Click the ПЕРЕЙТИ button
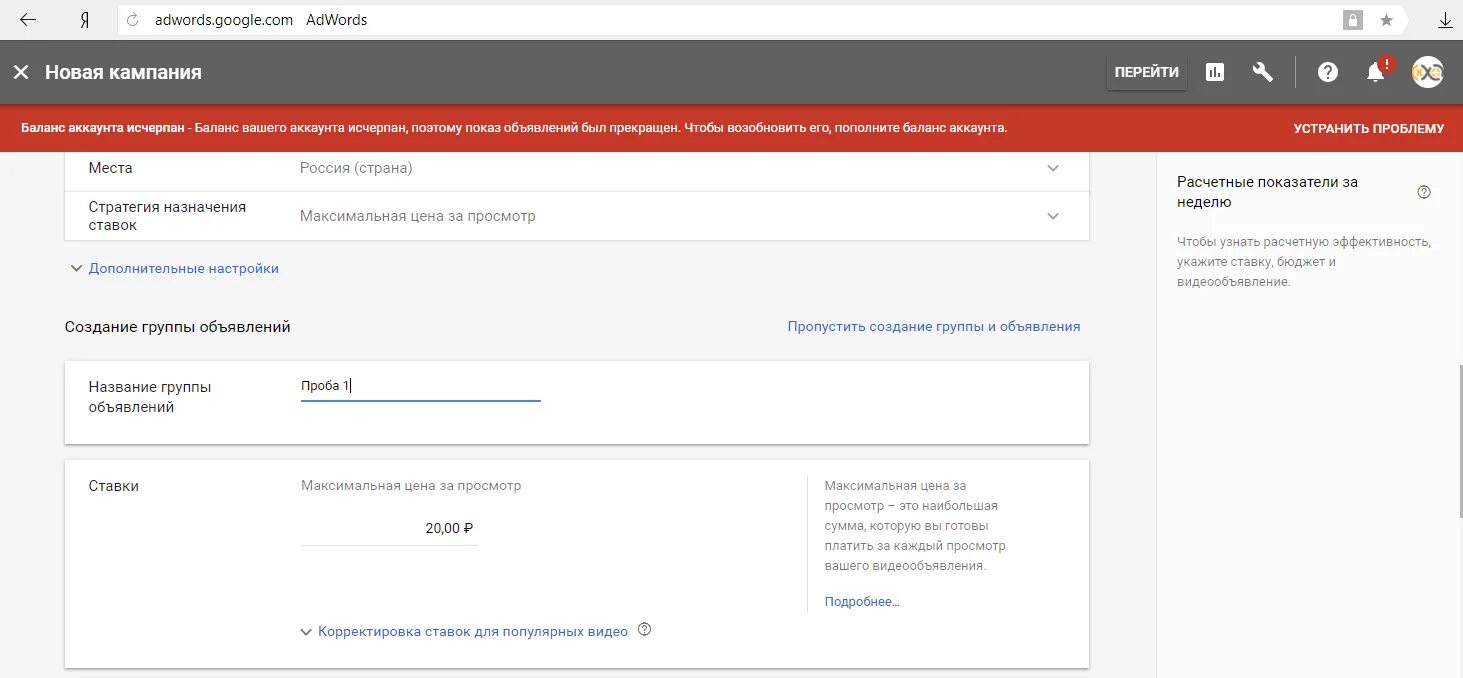The height and width of the screenshot is (678, 1463). pyautogui.click(x=1147, y=72)
